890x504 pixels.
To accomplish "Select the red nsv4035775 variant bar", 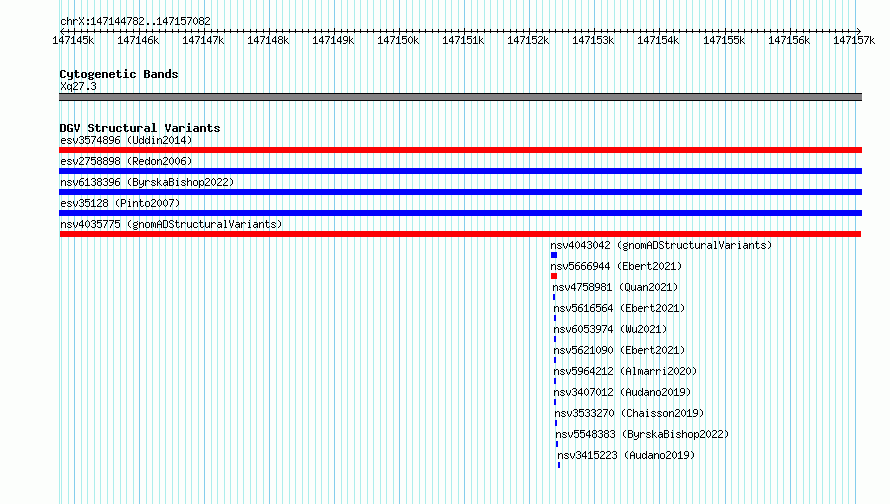I will coord(460,234).
